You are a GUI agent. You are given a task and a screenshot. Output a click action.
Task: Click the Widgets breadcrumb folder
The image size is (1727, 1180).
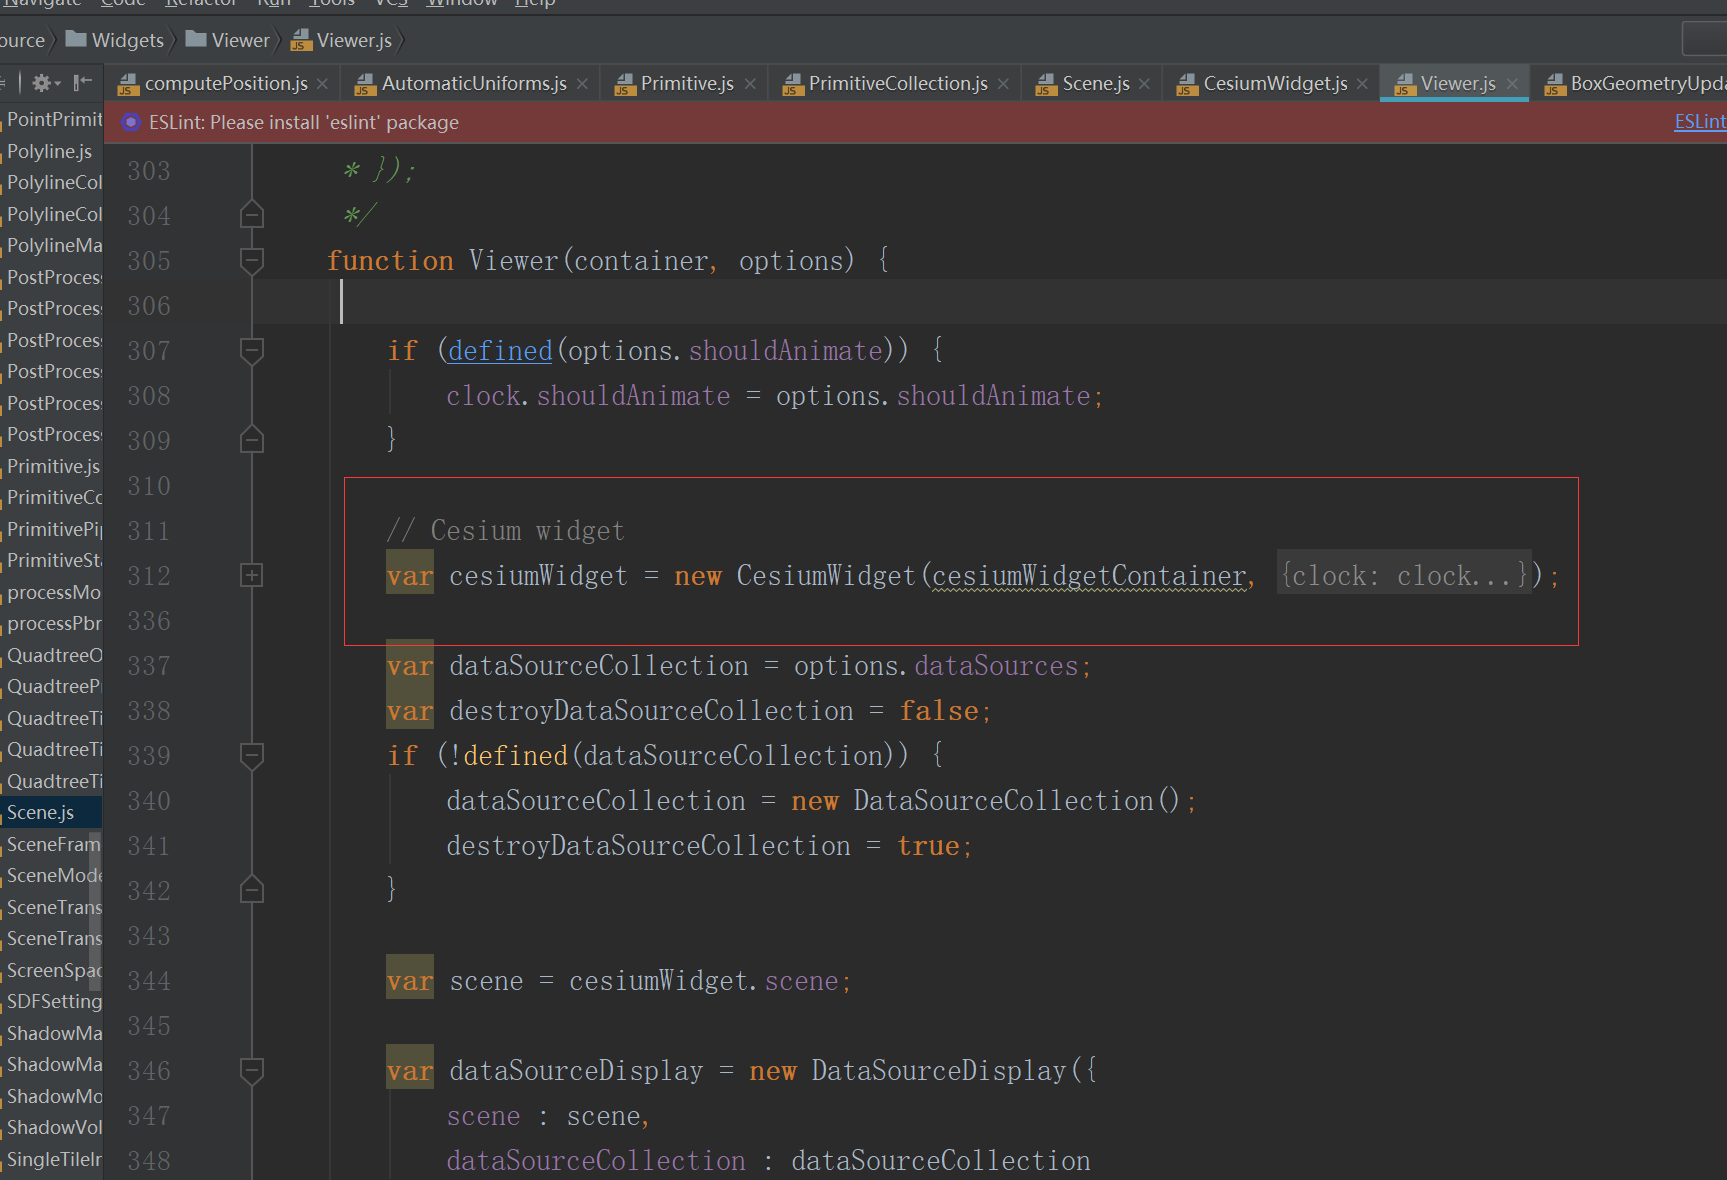click(115, 40)
